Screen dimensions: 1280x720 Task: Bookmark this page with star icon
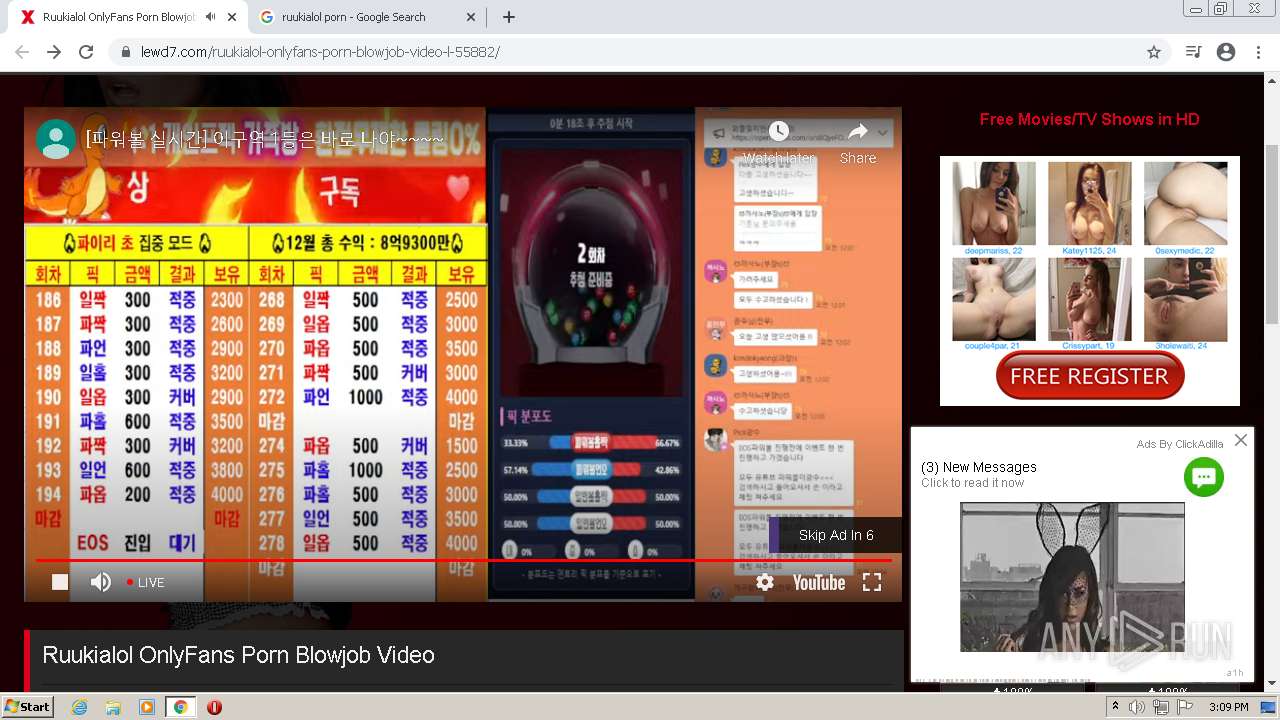tap(1154, 52)
